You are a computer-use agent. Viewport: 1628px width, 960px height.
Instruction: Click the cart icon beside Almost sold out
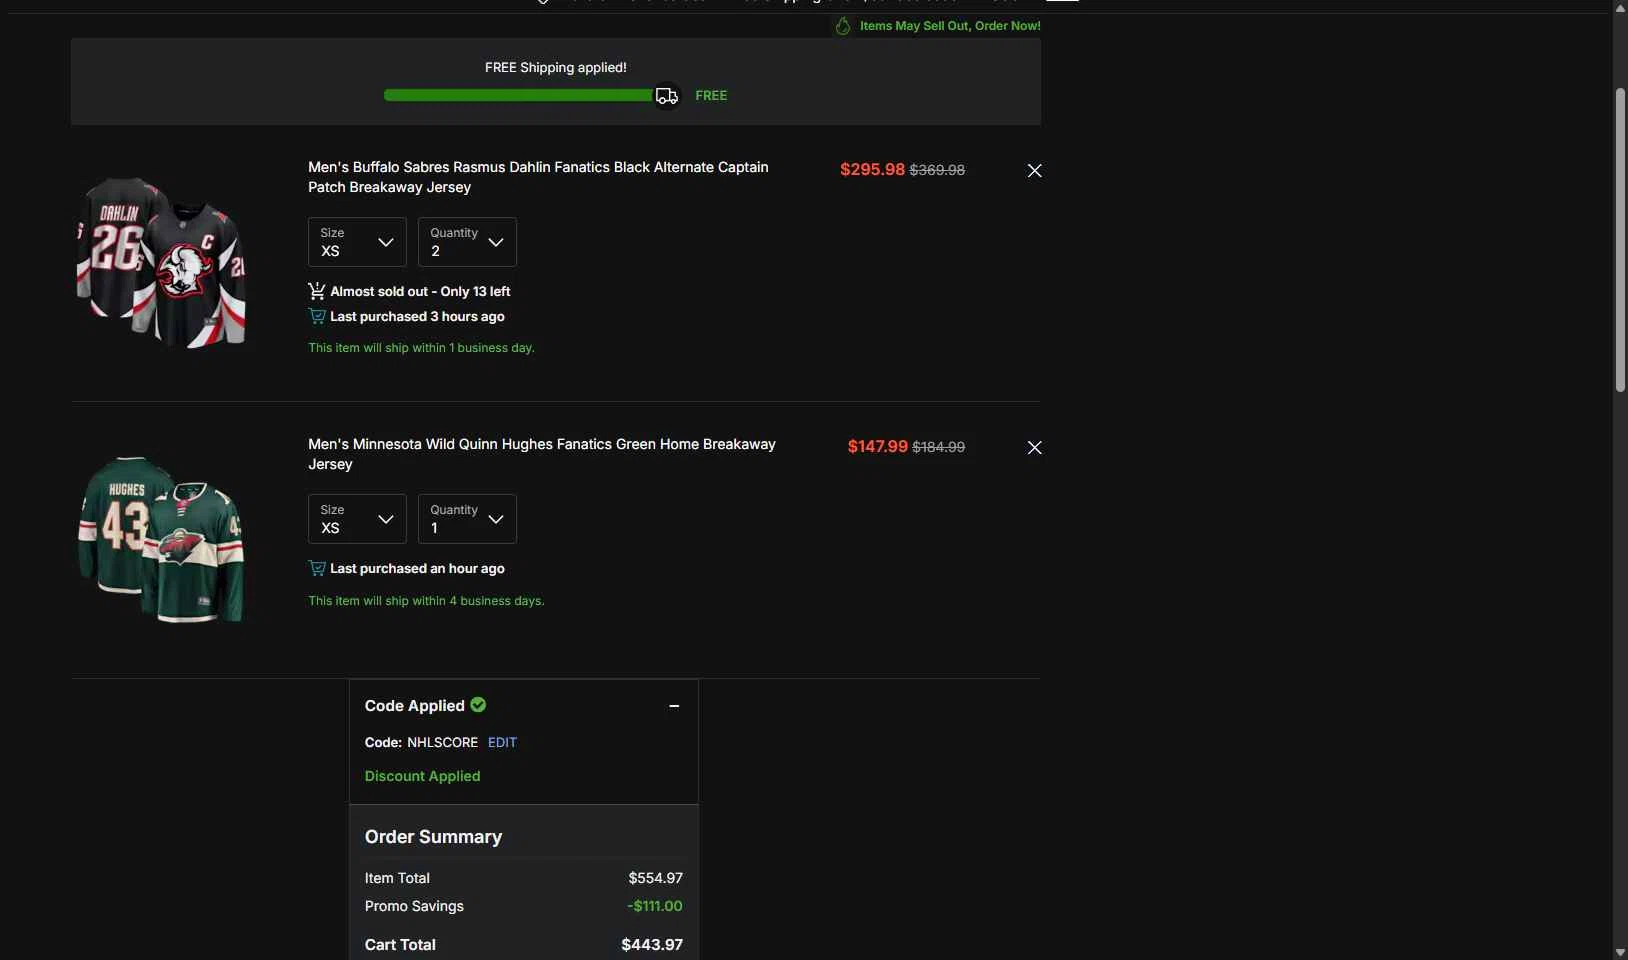click(317, 291)
